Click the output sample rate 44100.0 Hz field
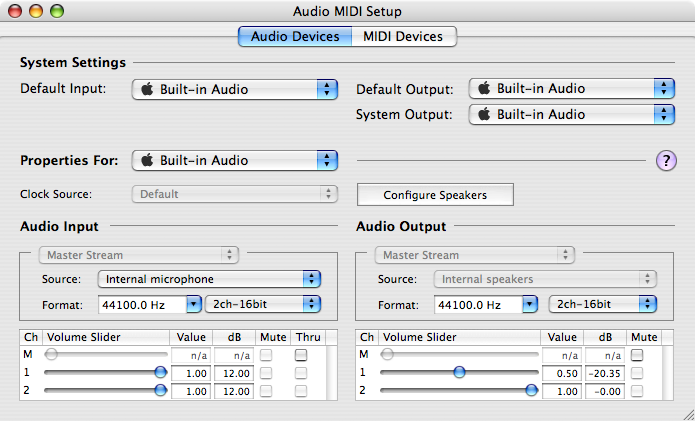695x421 pixels. click(478, 305)
